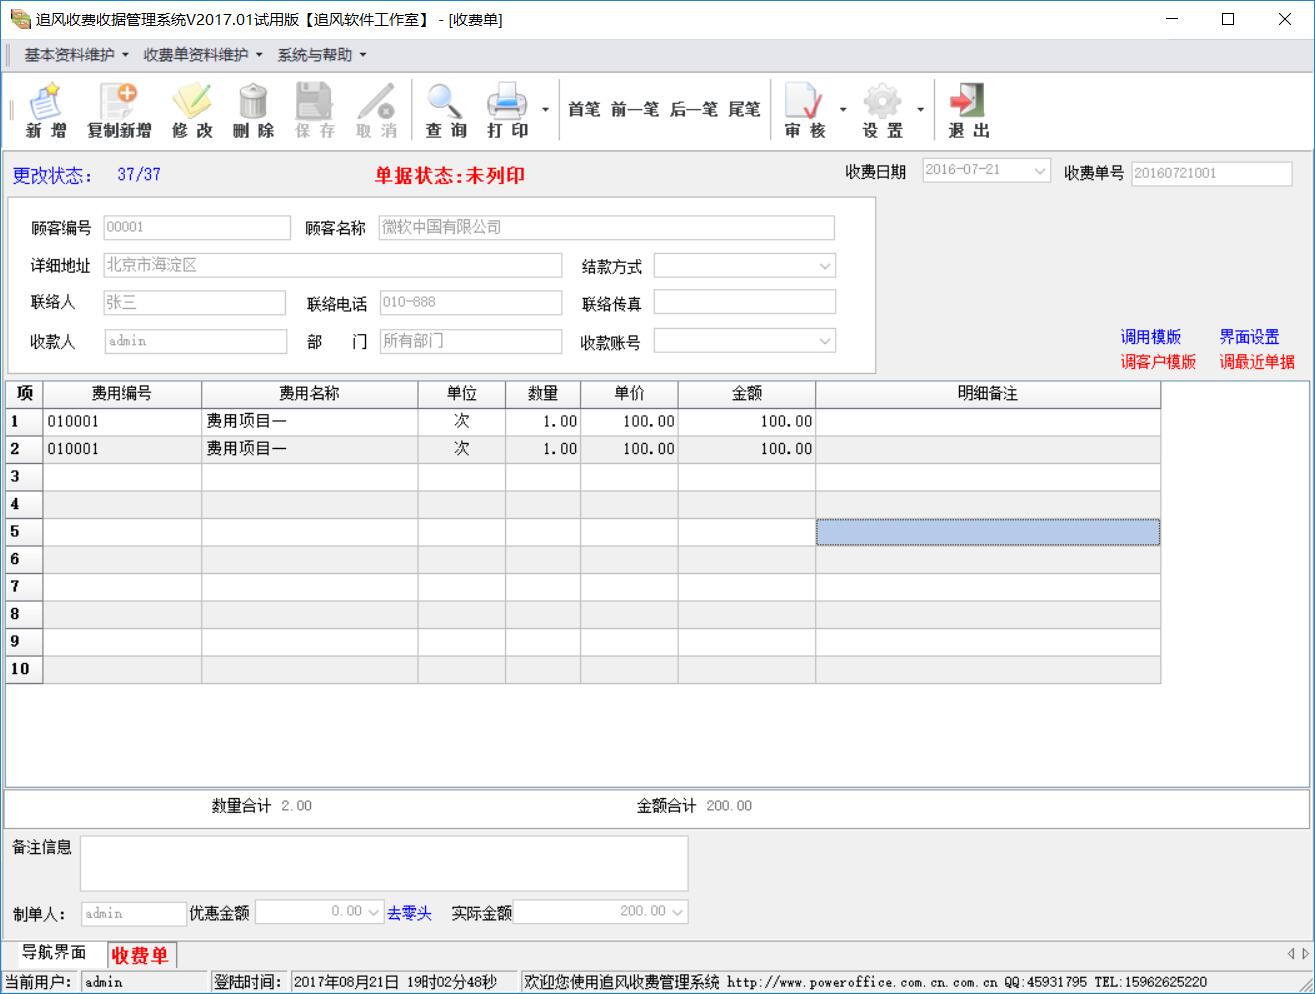Click the 单据状态:未列印 status text
The image size is (1315, 994).
pos(450,176)
